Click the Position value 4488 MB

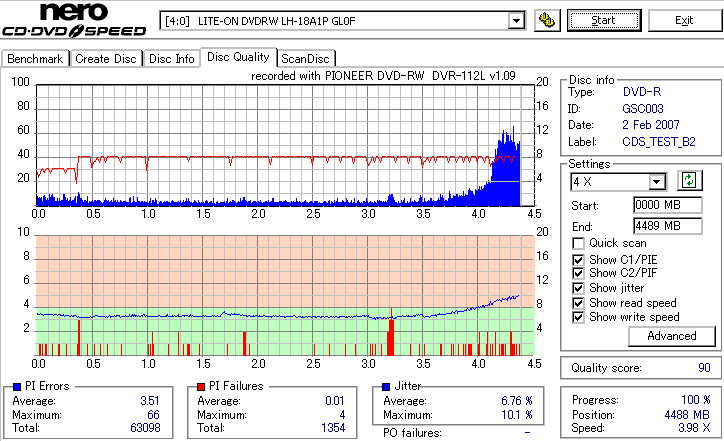pos(687,415)
